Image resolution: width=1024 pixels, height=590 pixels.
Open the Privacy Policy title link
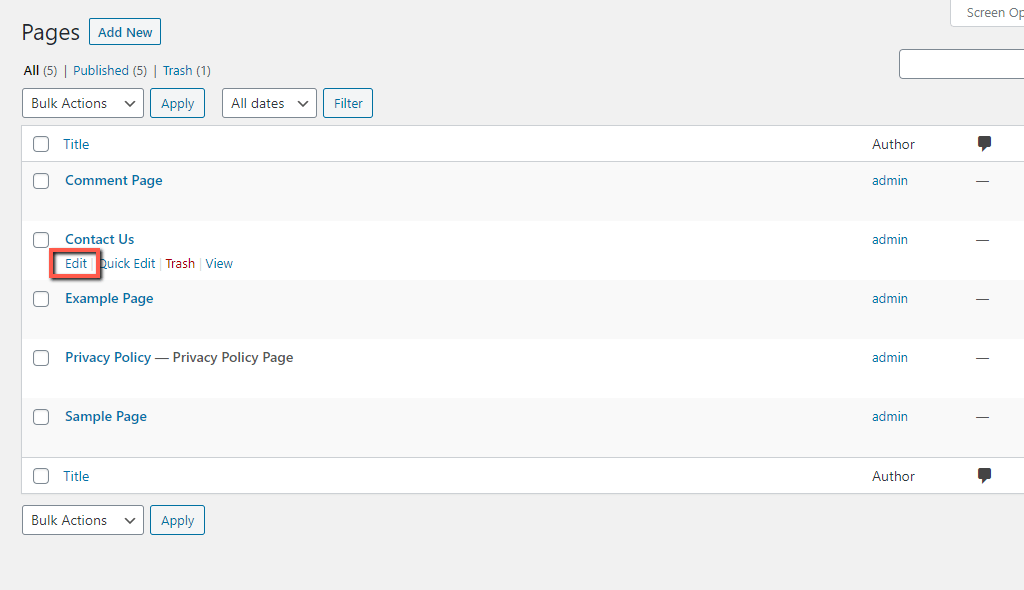(x=108, y=357)
